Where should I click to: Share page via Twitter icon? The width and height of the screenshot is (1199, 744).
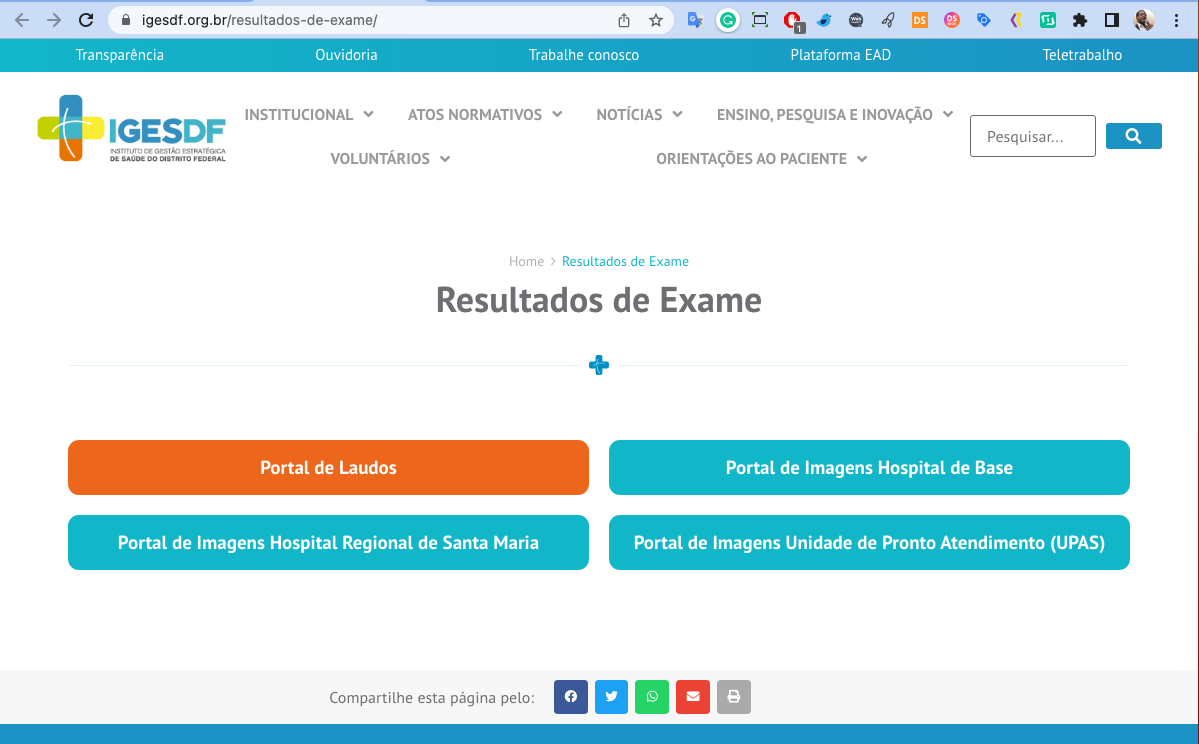point(611,697)
